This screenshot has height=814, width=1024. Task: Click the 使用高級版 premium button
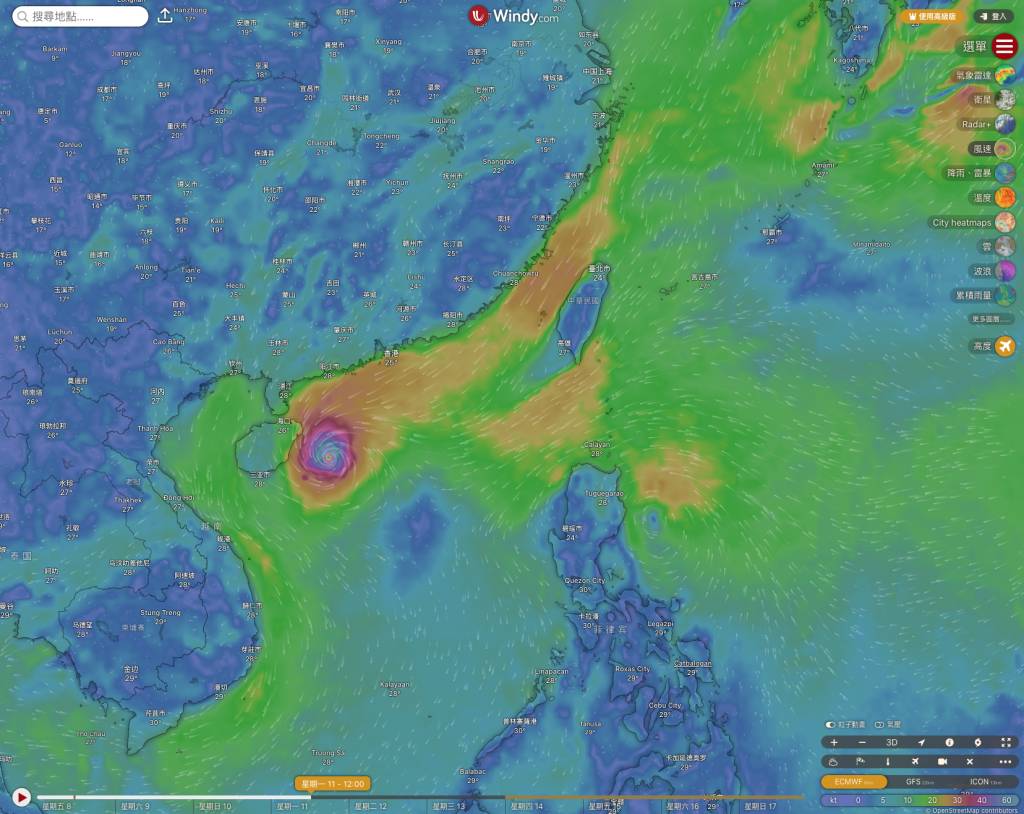(x=932, y=16)
